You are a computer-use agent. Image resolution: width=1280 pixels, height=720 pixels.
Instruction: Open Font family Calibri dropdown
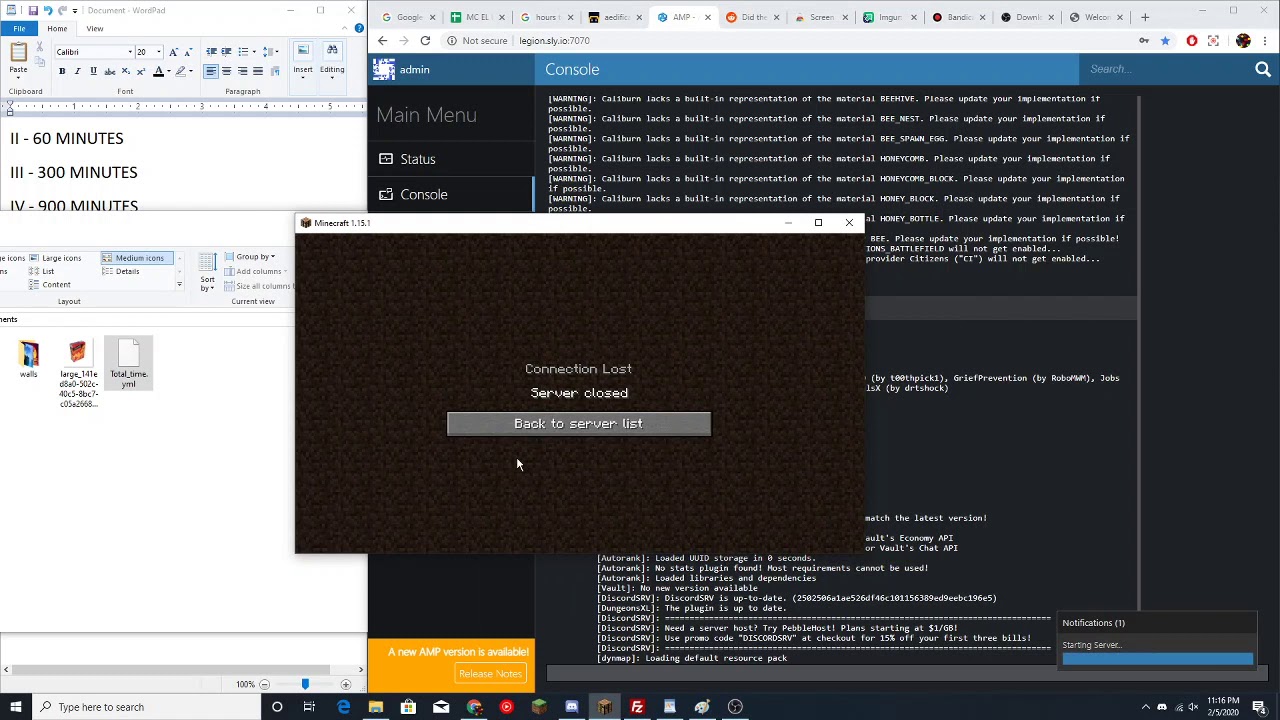[x=129, y=52]
